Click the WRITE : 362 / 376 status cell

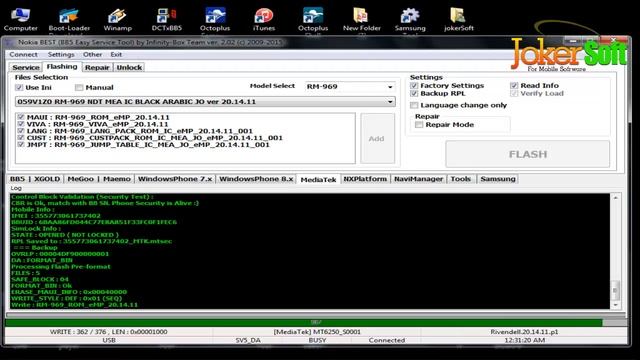(109, 332)
